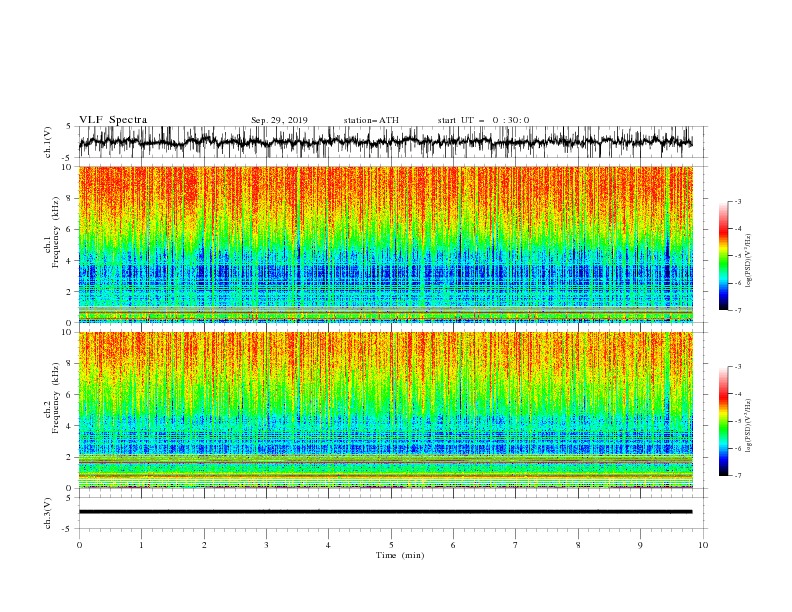Click the "10" tick on the time axis
This screenshot has height=612, width=792.
pos(703,545)
